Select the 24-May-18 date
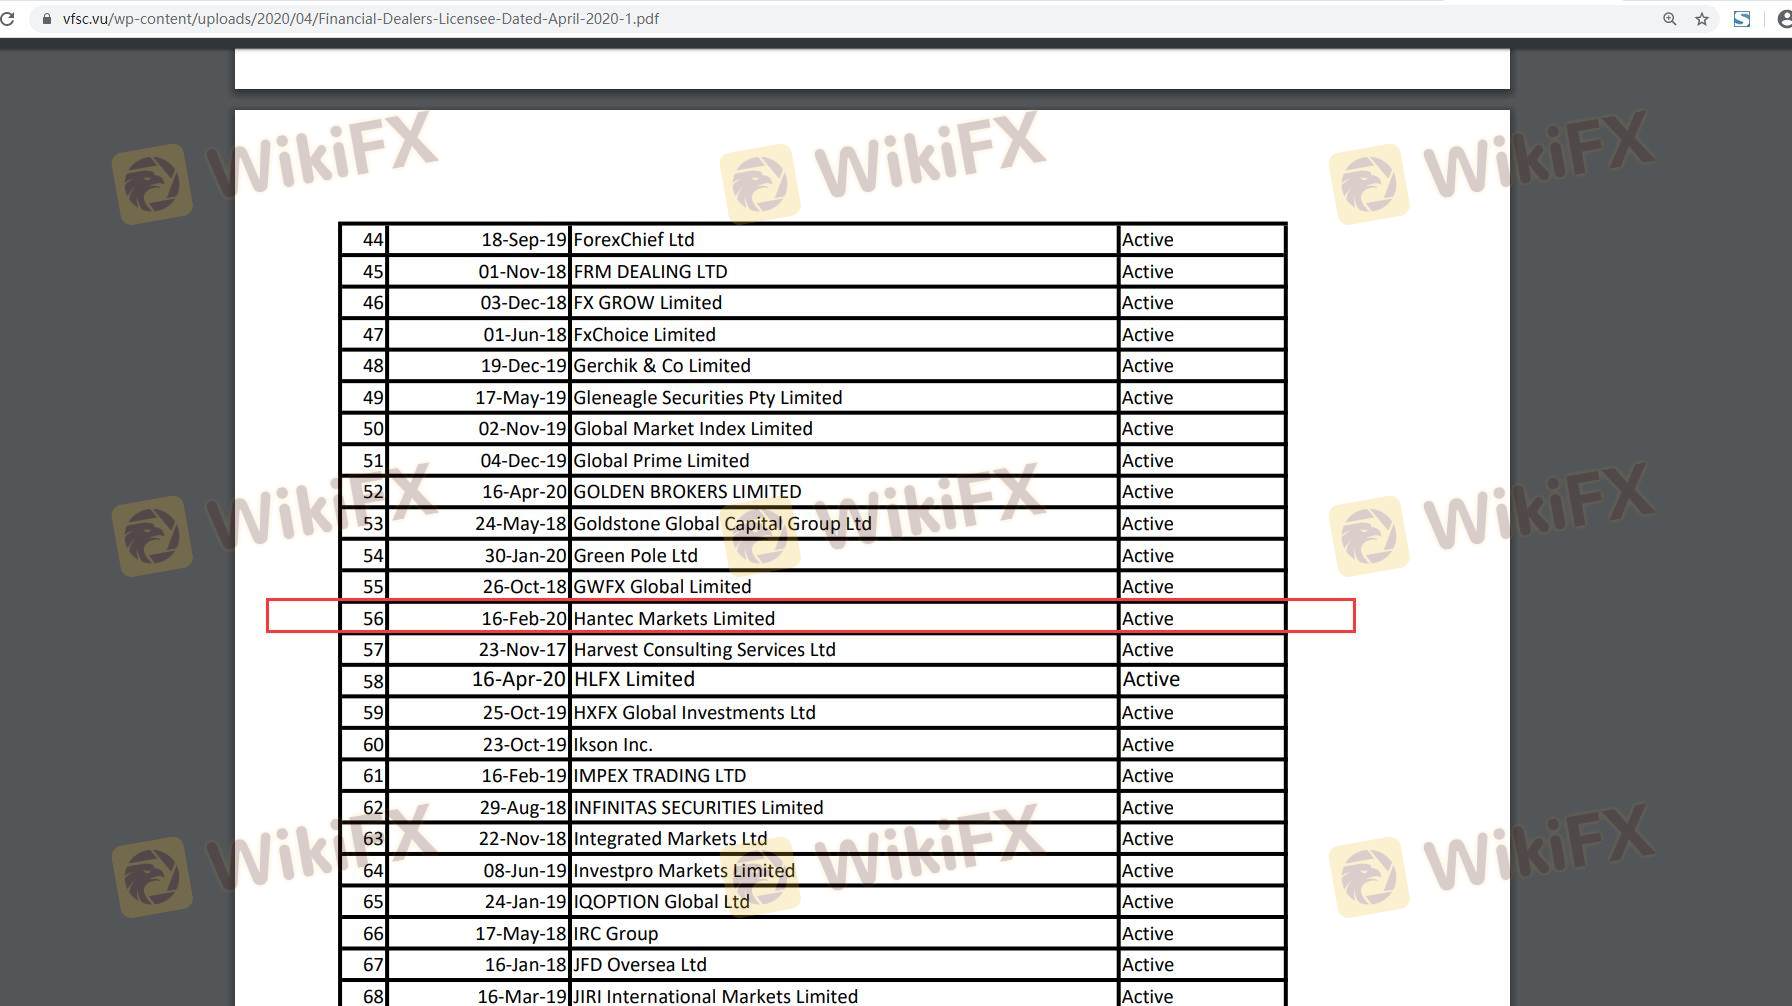Screen dimensions: 1792x1006 click(x=521, y=524)
